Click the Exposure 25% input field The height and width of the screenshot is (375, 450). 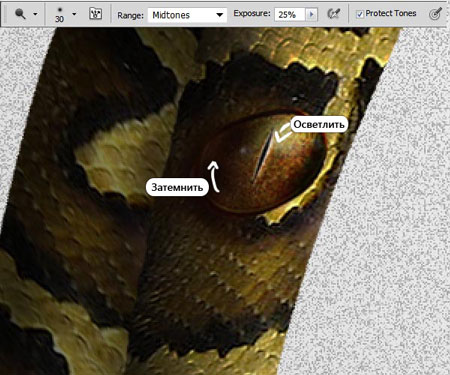[x=290, y=14]
